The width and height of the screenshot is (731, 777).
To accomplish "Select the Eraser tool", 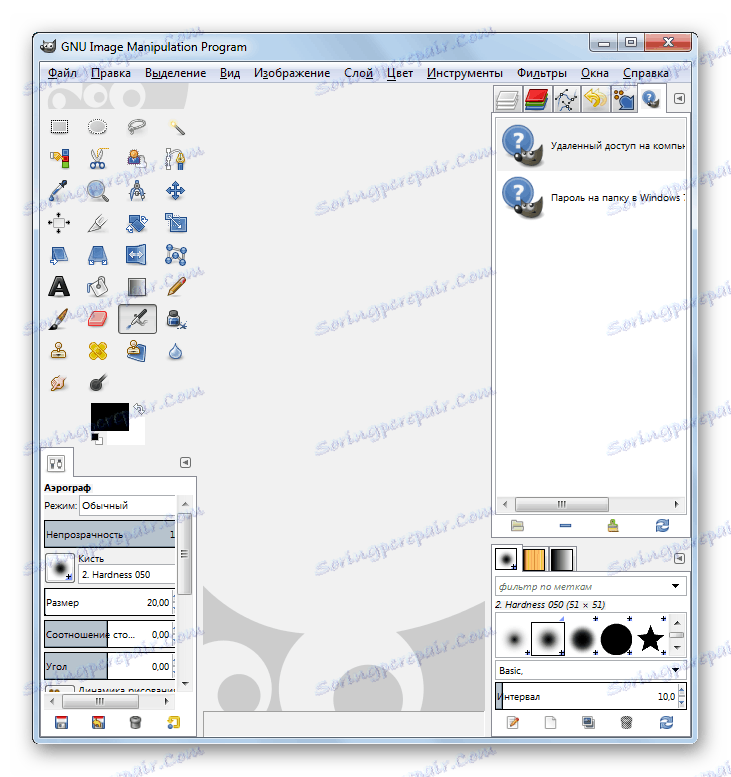I will (x=98, y=319).
